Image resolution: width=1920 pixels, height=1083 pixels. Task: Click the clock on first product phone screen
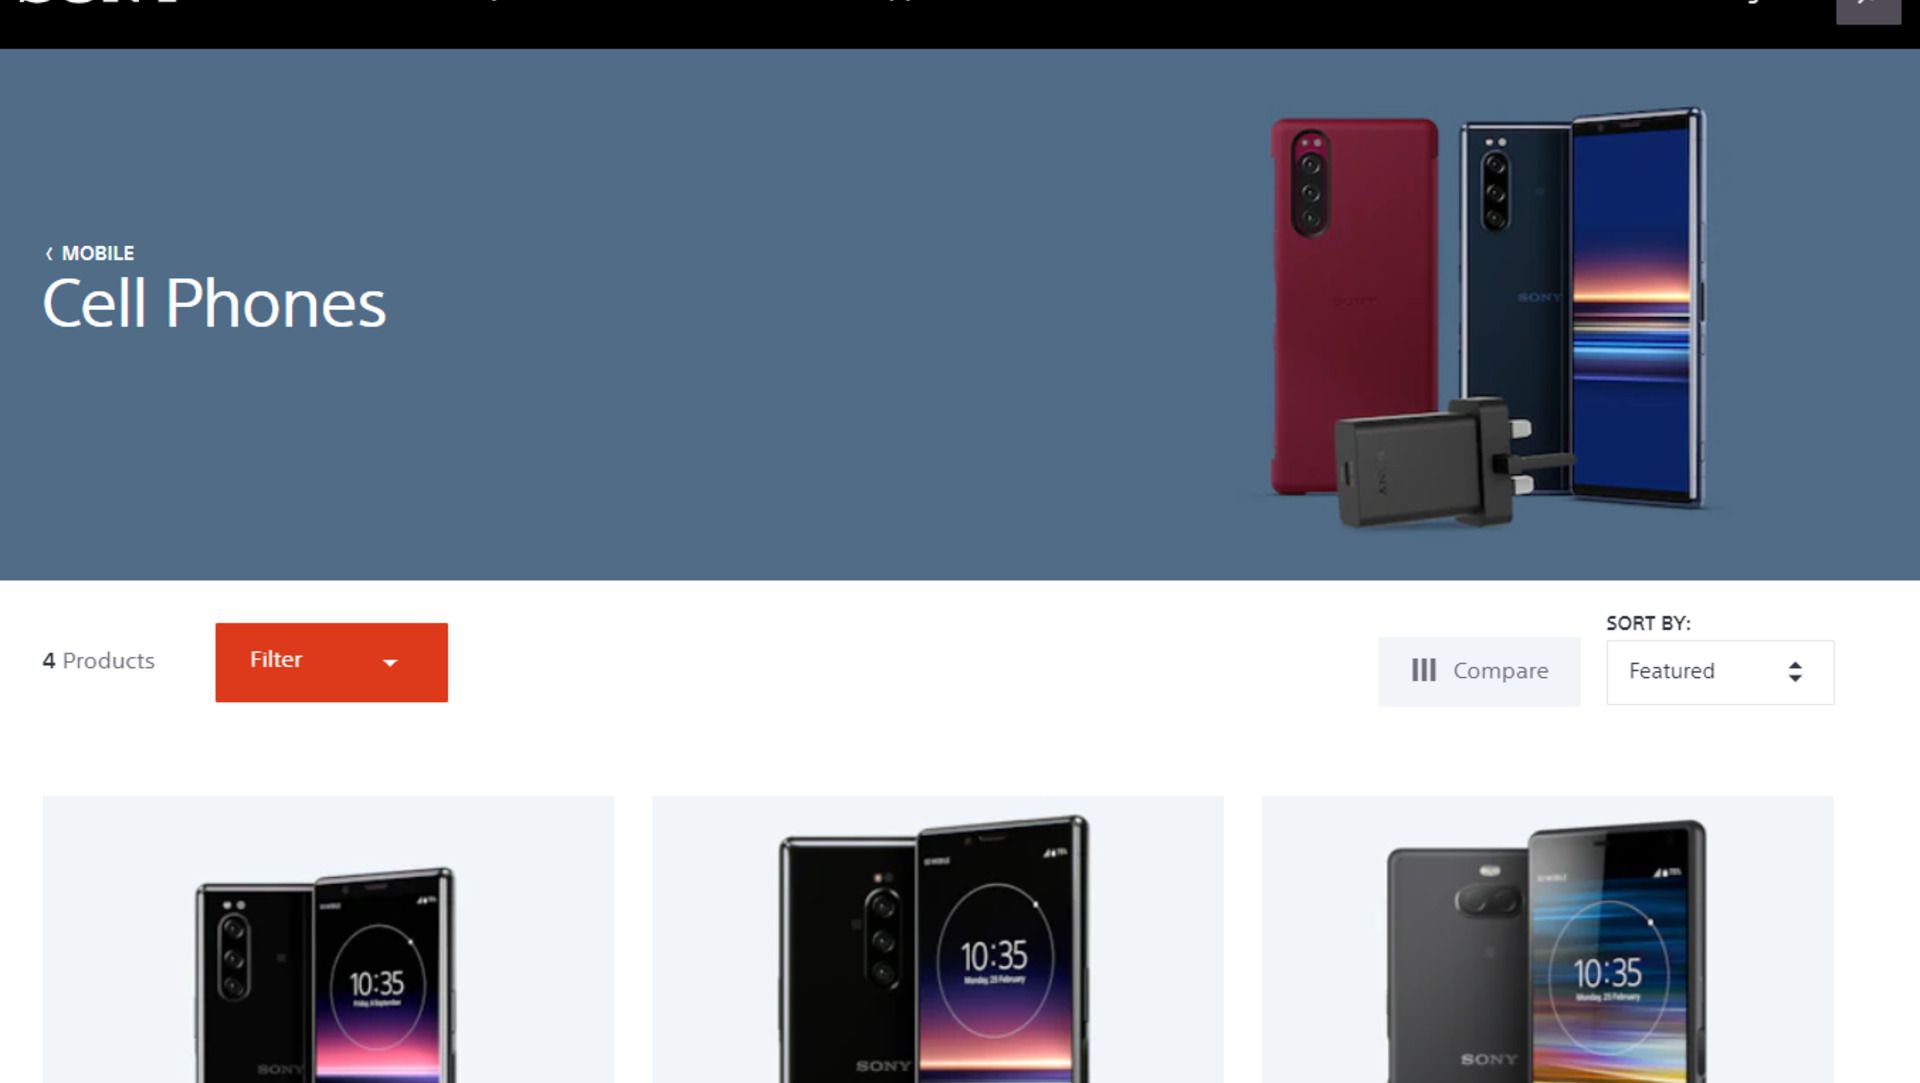(376, 985)
